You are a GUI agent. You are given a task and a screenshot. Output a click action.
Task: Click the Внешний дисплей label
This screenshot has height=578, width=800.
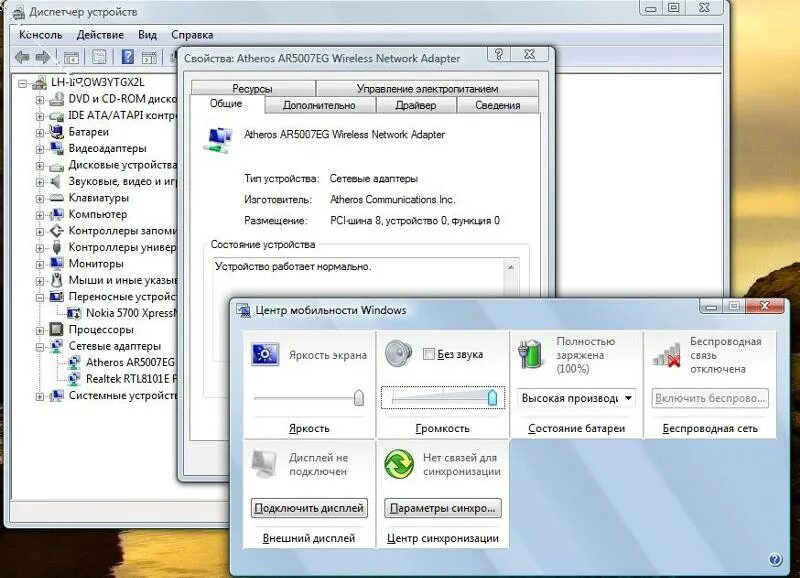point(309,538)
